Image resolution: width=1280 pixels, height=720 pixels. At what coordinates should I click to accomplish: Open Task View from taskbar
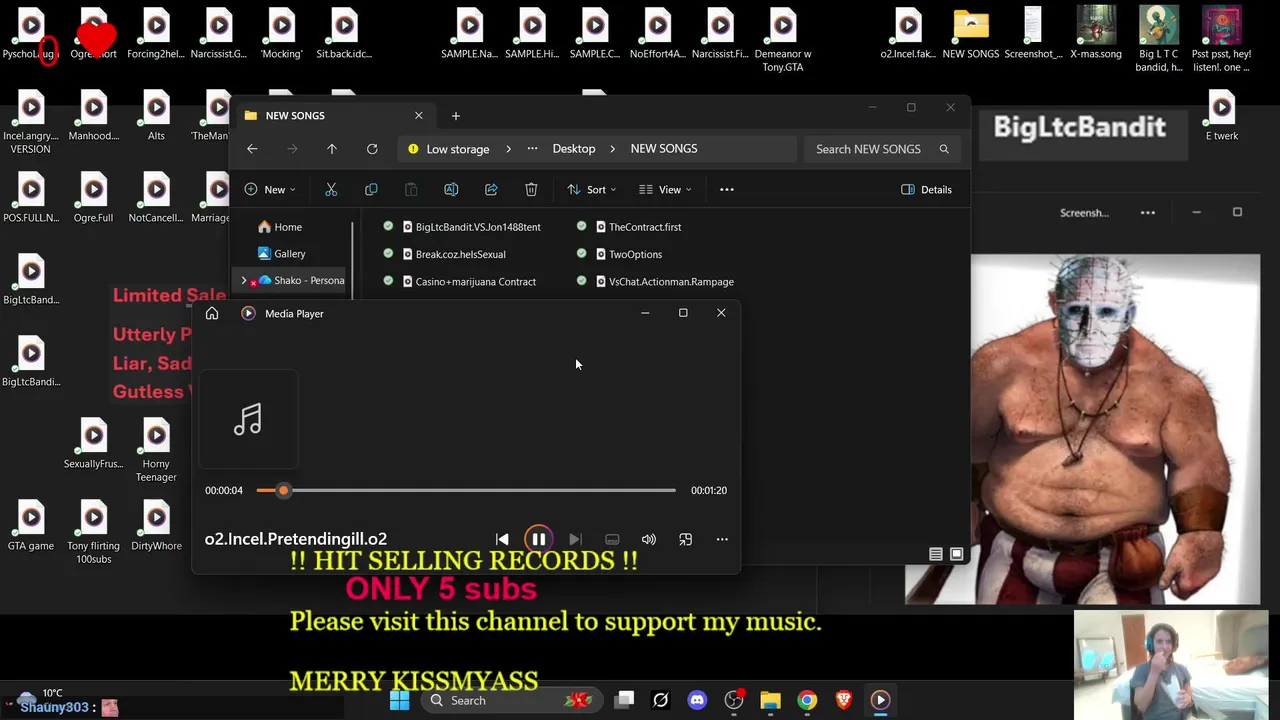[x=624, y=700]
